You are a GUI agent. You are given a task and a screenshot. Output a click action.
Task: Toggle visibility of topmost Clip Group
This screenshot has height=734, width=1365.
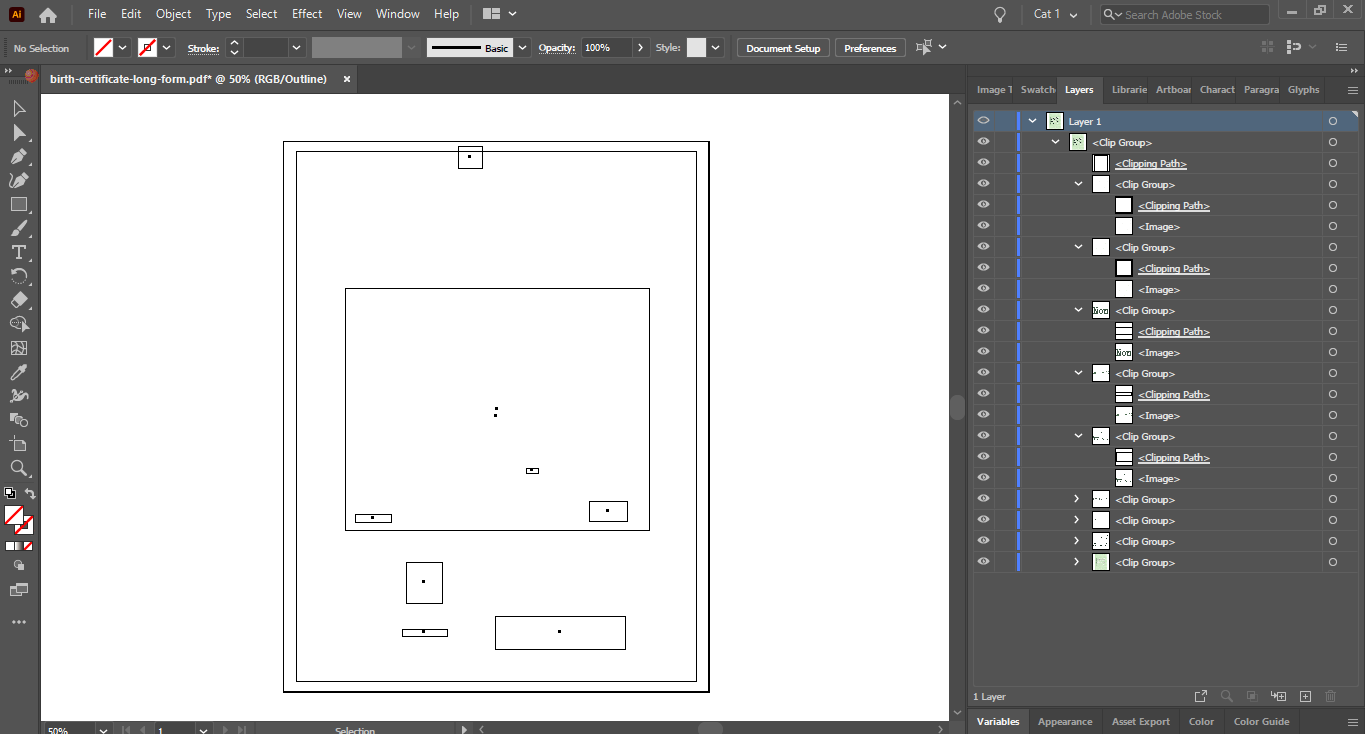pos(983,142)
